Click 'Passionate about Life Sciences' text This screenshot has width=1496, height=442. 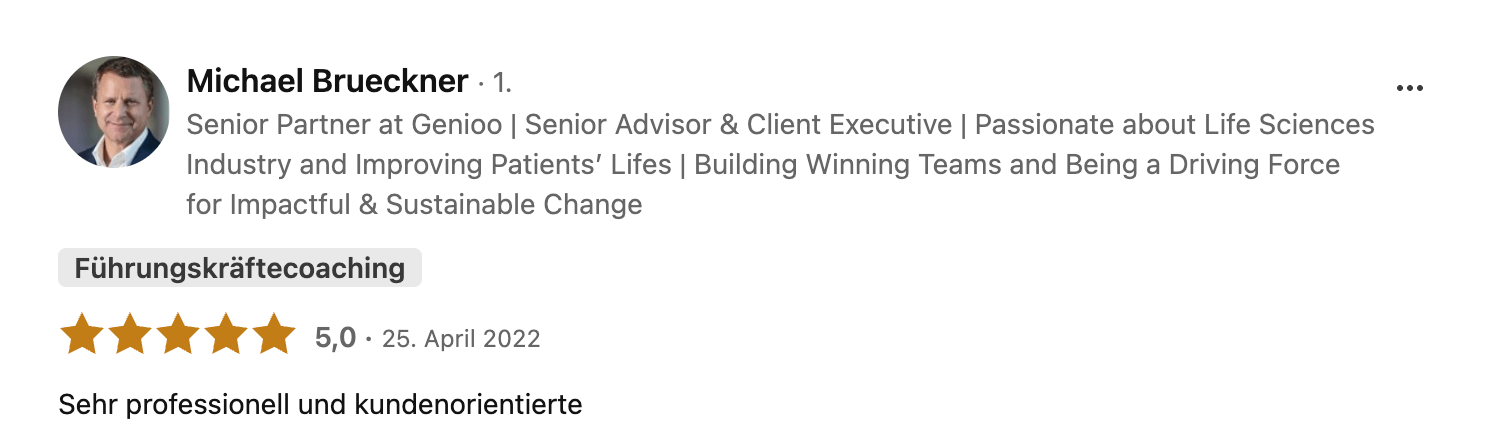1174,125
